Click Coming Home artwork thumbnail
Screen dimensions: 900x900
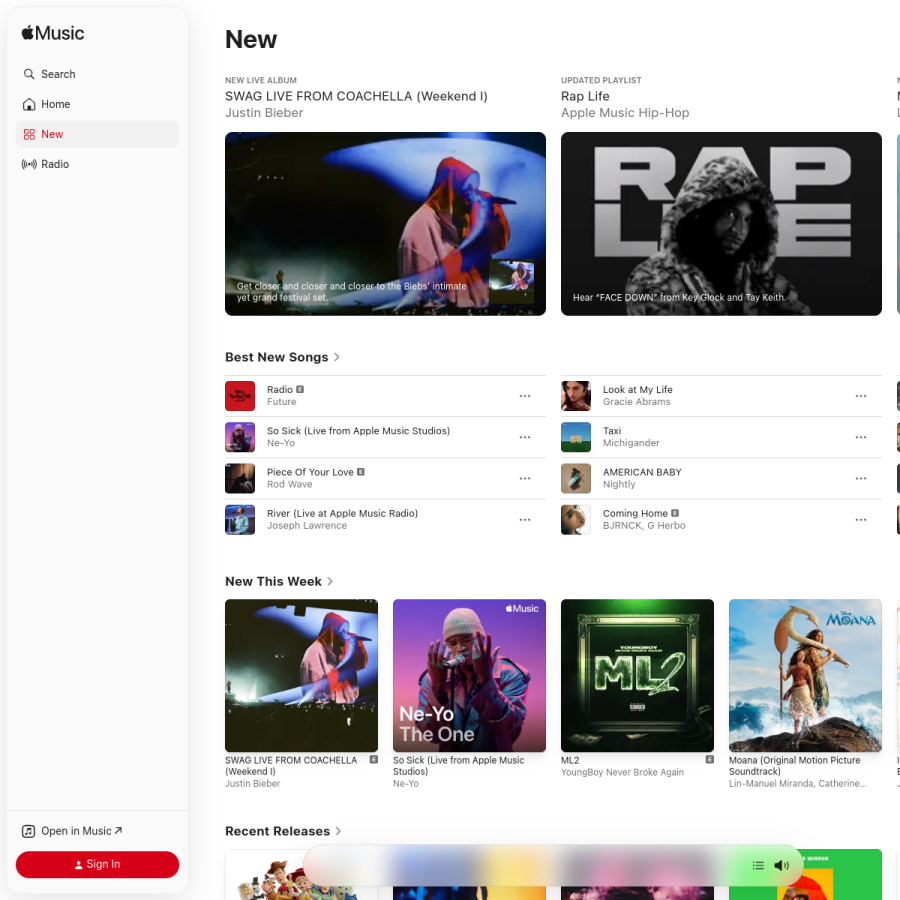click(576, 520)
